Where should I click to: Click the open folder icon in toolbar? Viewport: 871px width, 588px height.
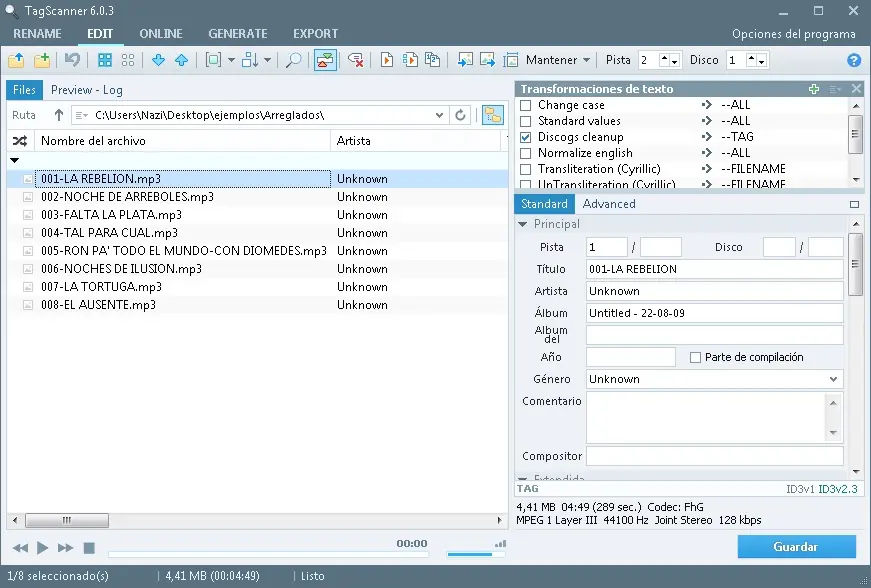coord(16,60)
